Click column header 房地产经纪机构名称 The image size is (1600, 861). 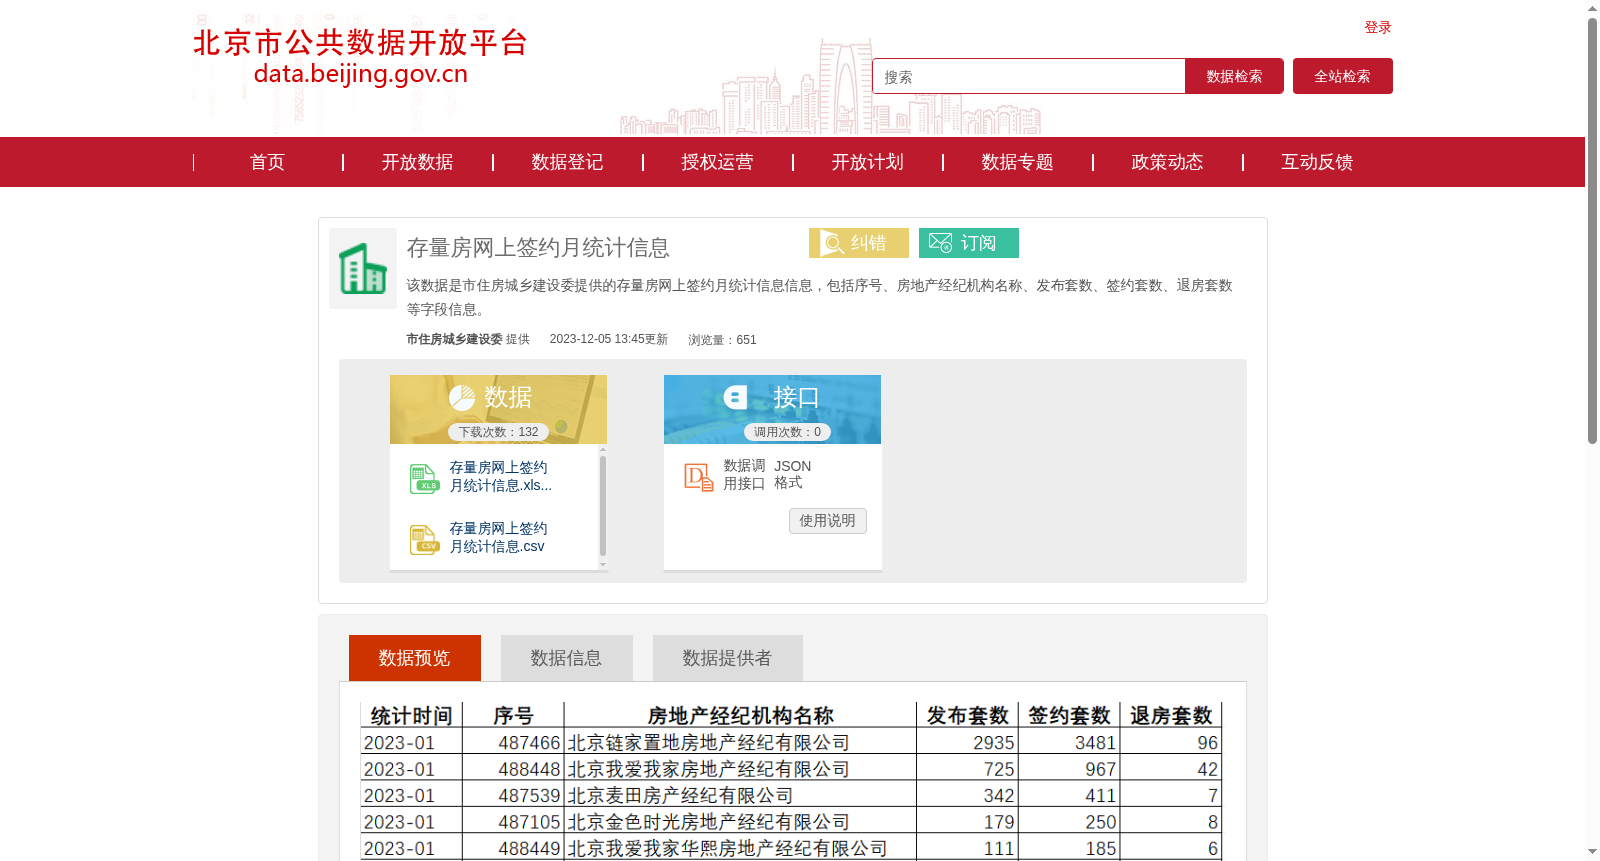click(740, 715)
